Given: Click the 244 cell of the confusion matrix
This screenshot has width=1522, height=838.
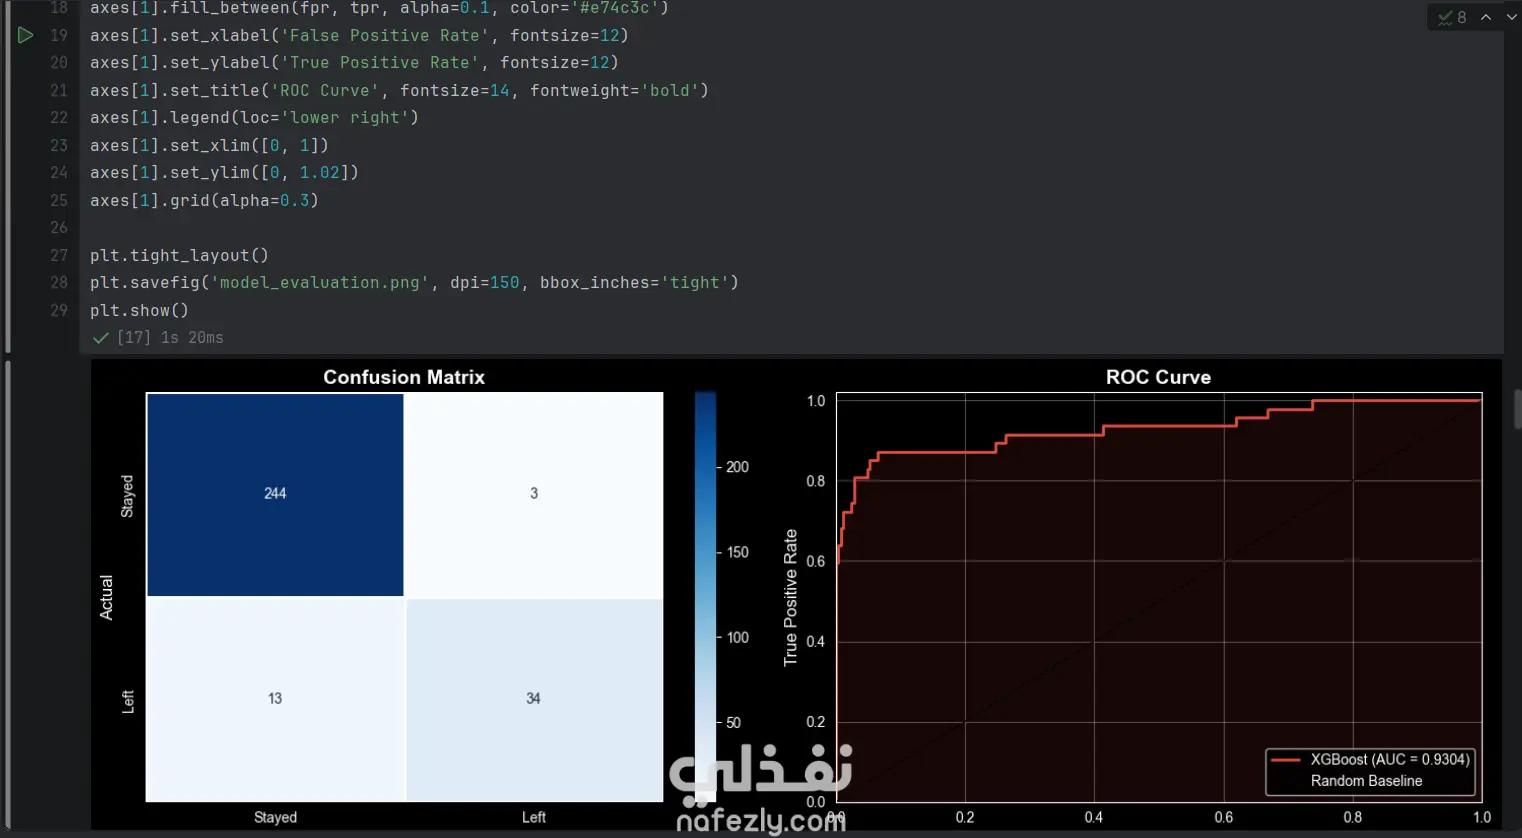Looking at the screenshot, I should (x=275, y=494).
